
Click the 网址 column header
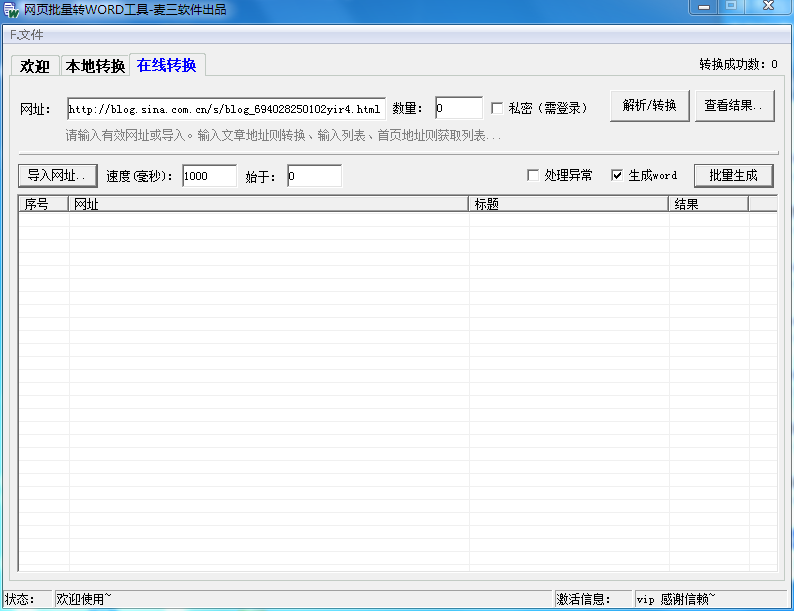(268, 204)
